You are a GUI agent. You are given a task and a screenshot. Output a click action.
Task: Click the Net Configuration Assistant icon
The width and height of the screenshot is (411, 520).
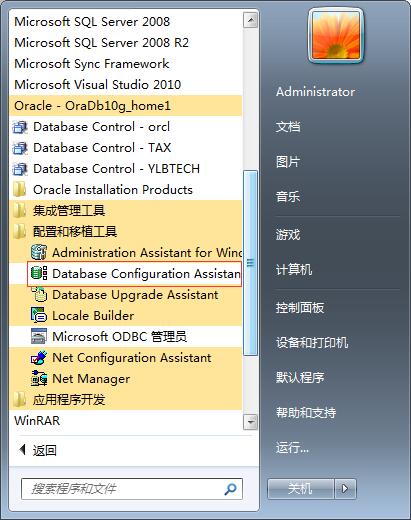[39, 357]
